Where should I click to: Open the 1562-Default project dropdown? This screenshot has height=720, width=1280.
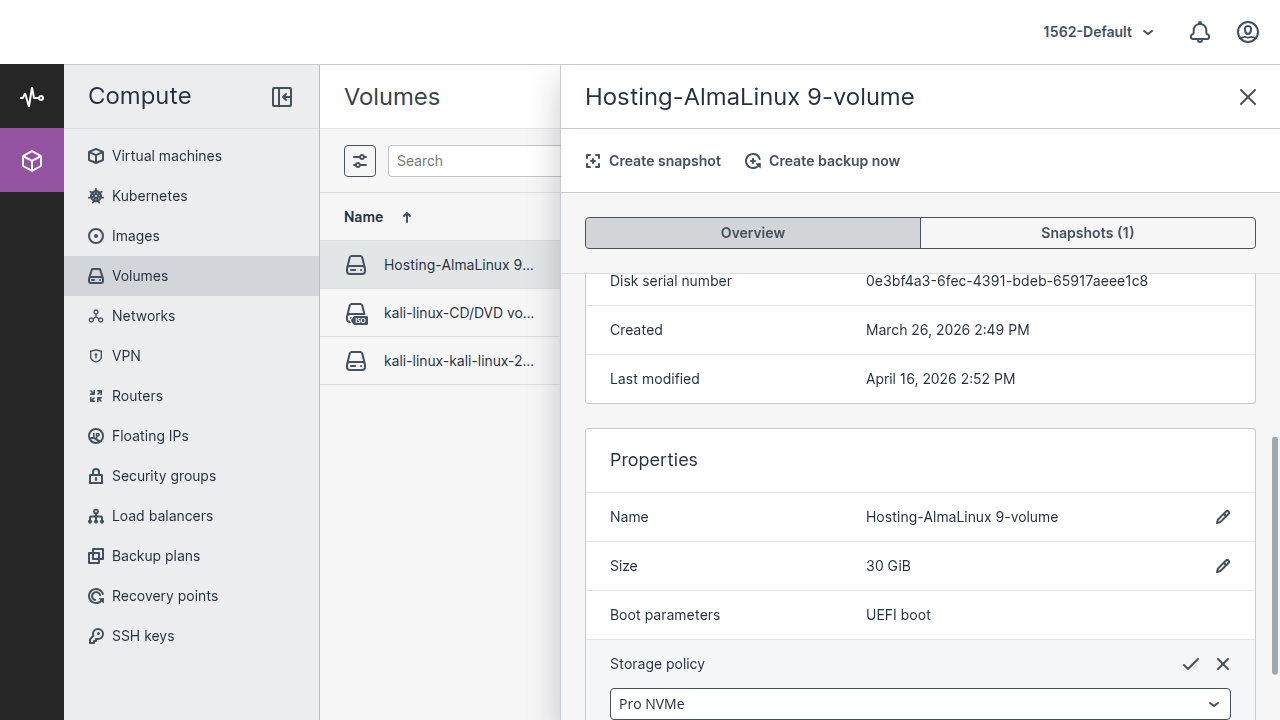click(x=1099, y=32)
